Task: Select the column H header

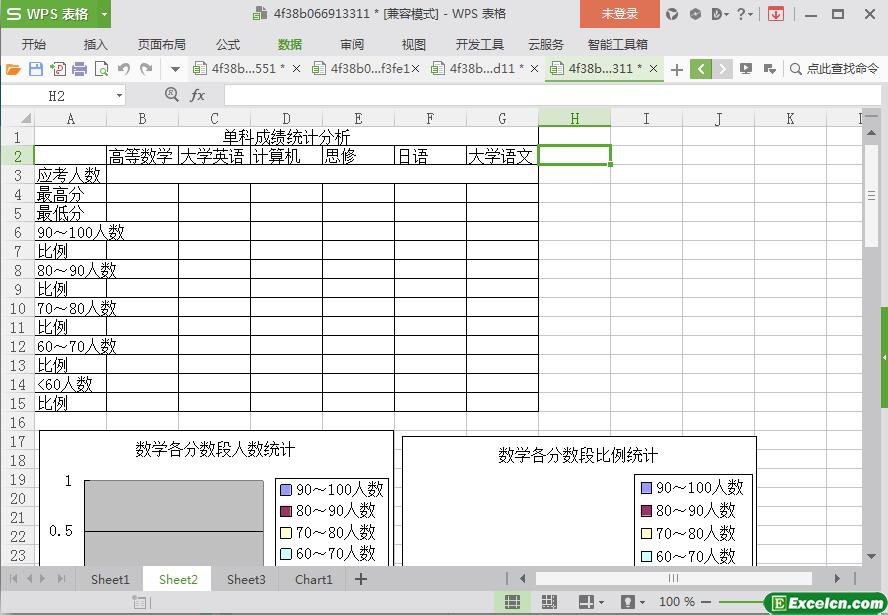Action: (574, 118)
